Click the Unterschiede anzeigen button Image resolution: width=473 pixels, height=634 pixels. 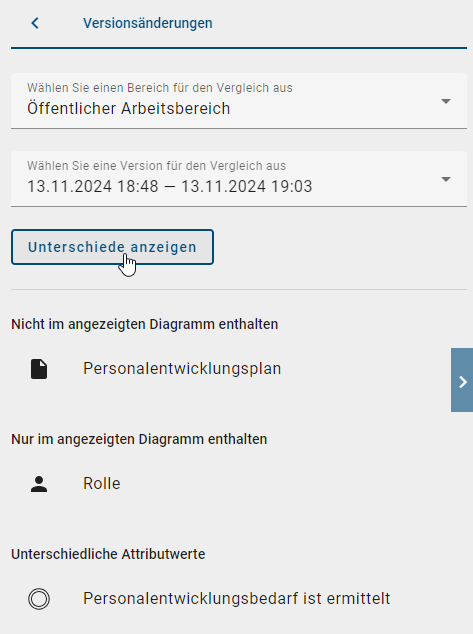112,247
